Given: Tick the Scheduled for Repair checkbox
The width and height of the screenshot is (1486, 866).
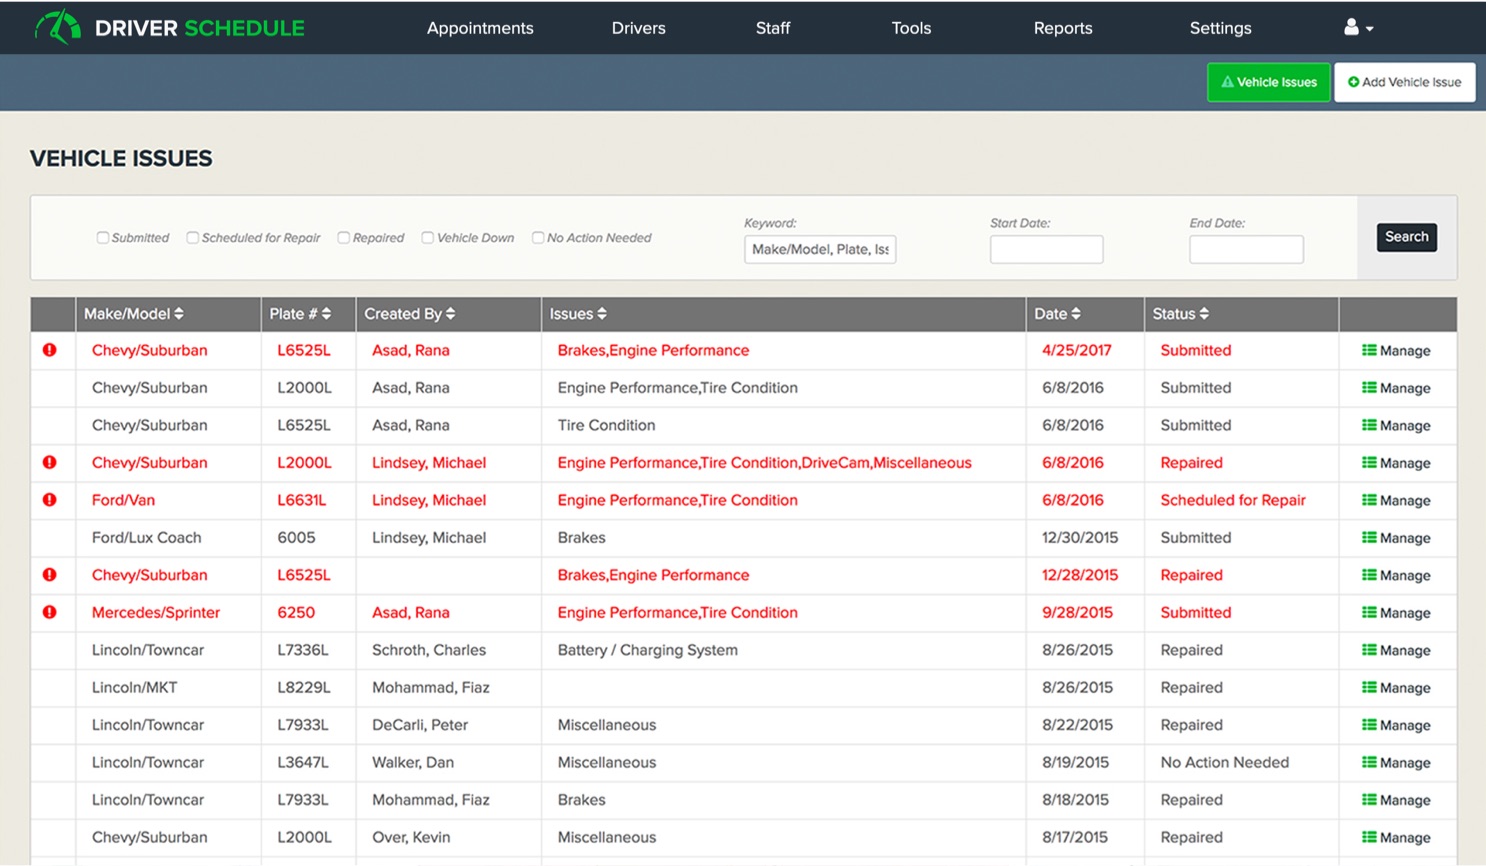Looking at the screenshot, I should point(193,238).
